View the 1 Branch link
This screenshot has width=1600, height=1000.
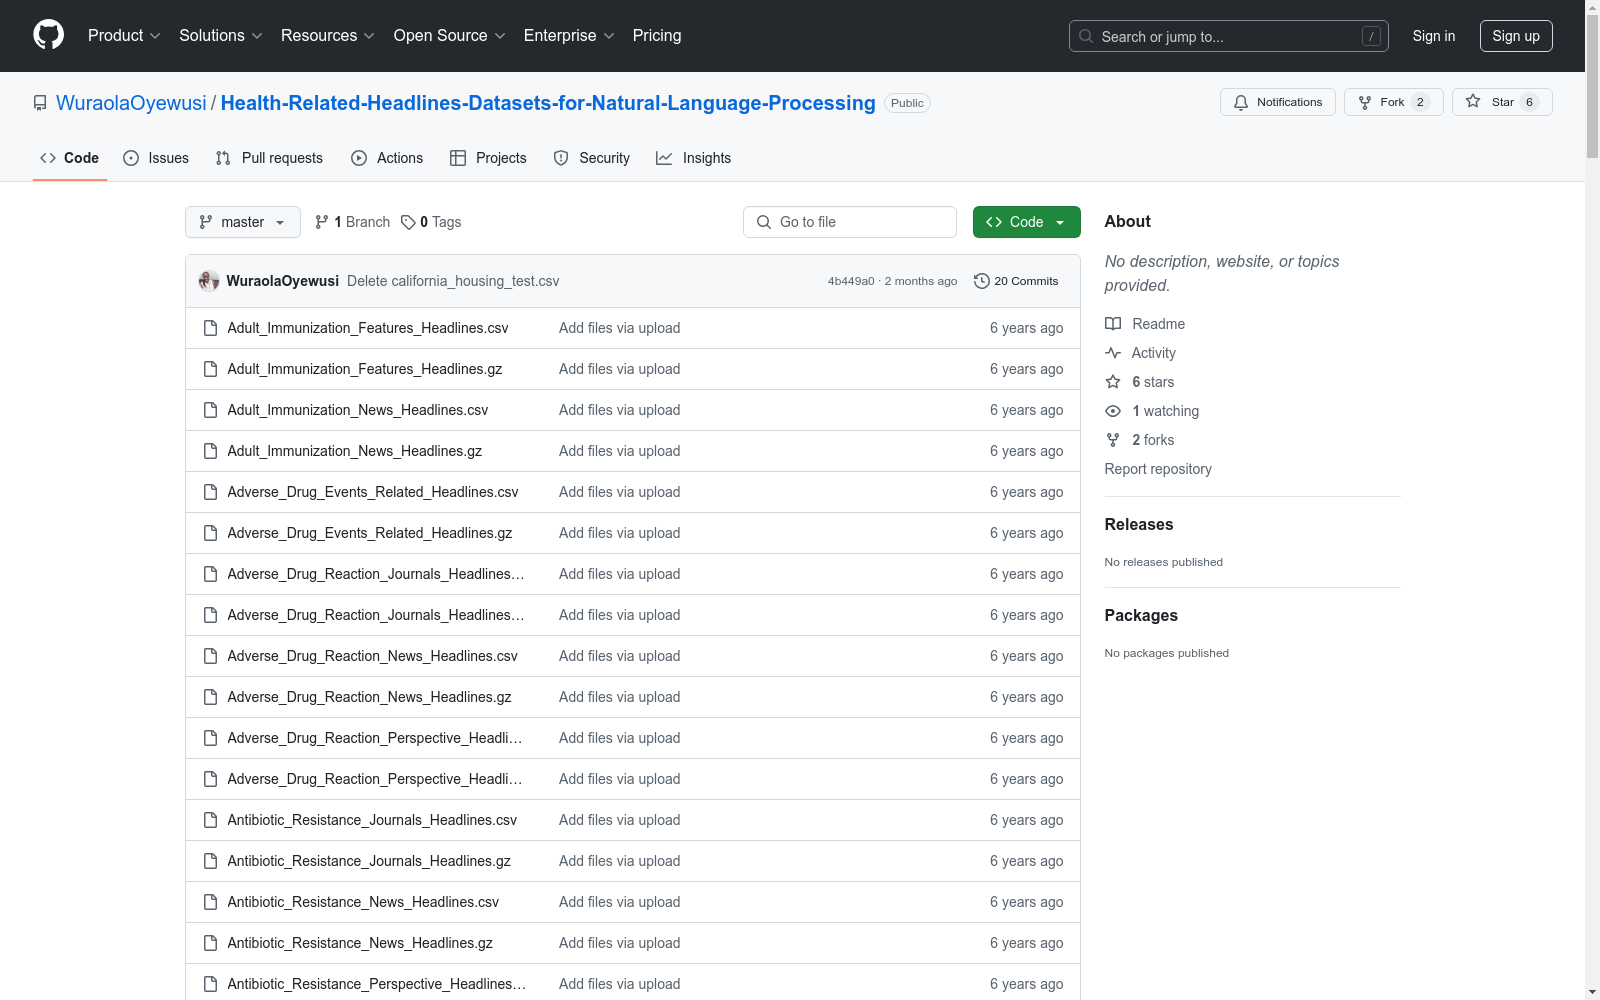pos(352,222)
